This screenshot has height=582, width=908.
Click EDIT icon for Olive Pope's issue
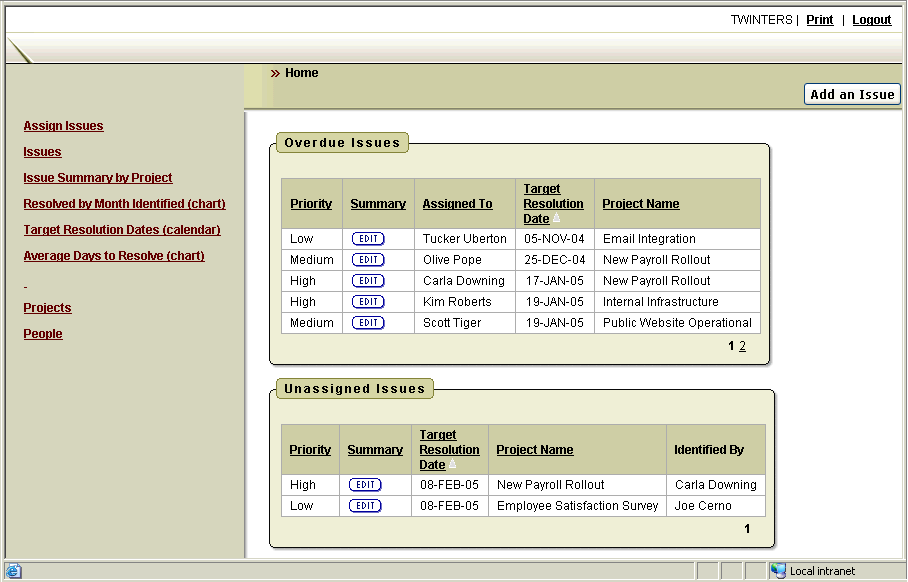pos(368,260)
